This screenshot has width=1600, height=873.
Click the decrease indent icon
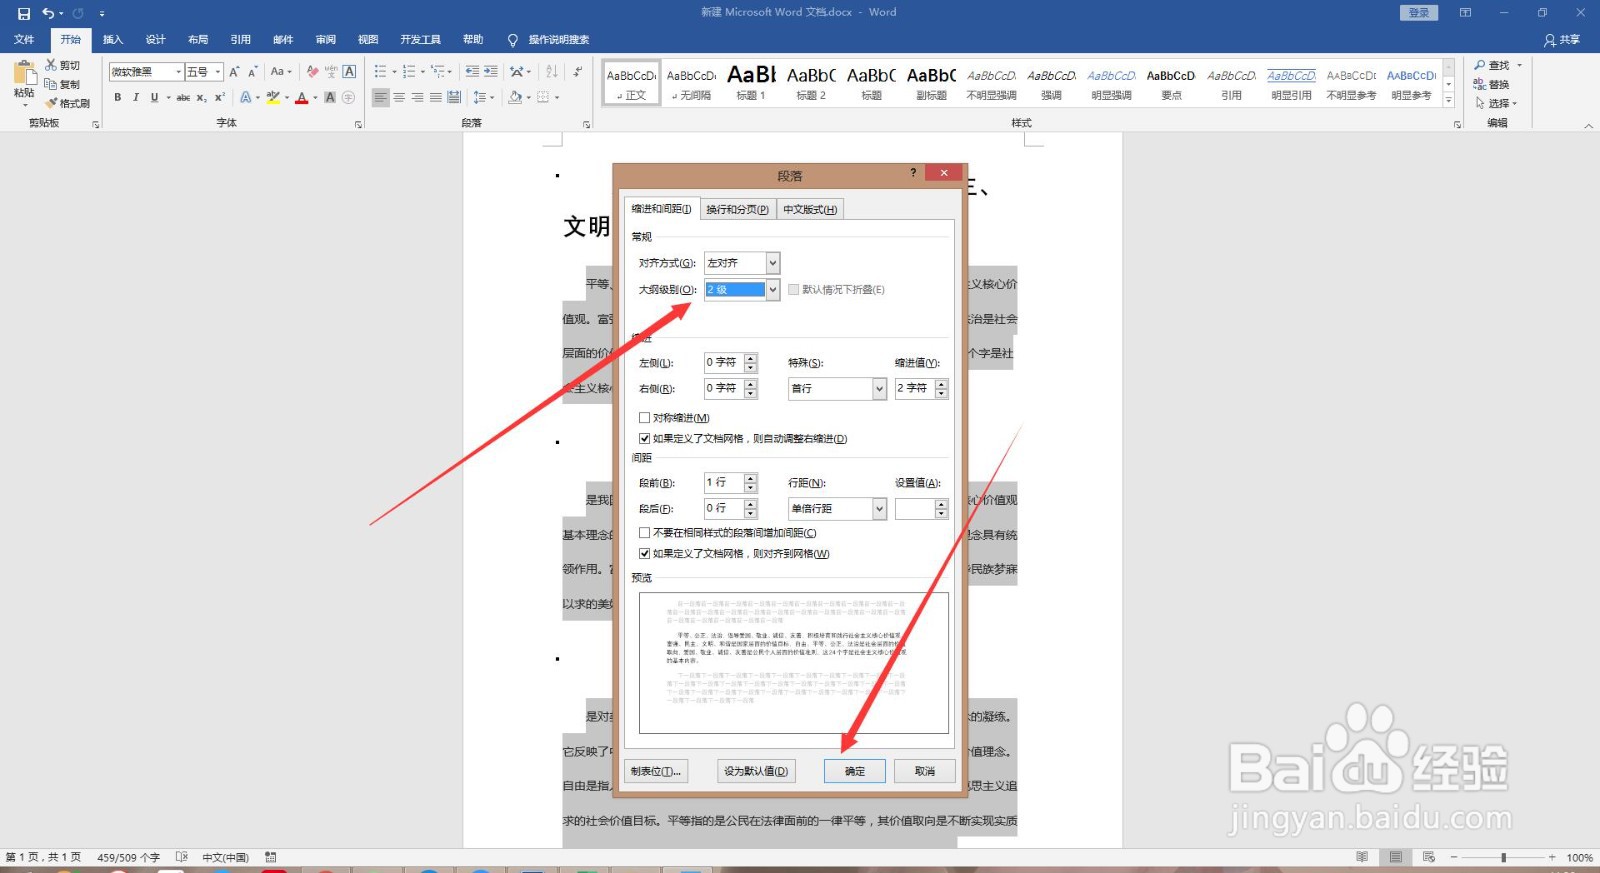point(472,72)
